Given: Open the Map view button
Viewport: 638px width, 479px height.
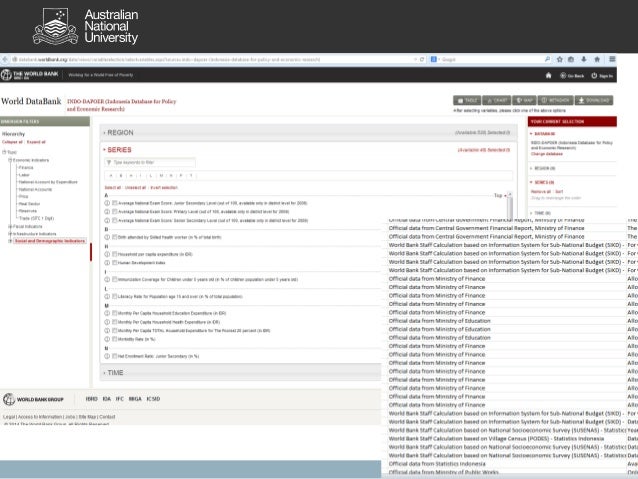Looking at the screenshot, I should [524, 101].
